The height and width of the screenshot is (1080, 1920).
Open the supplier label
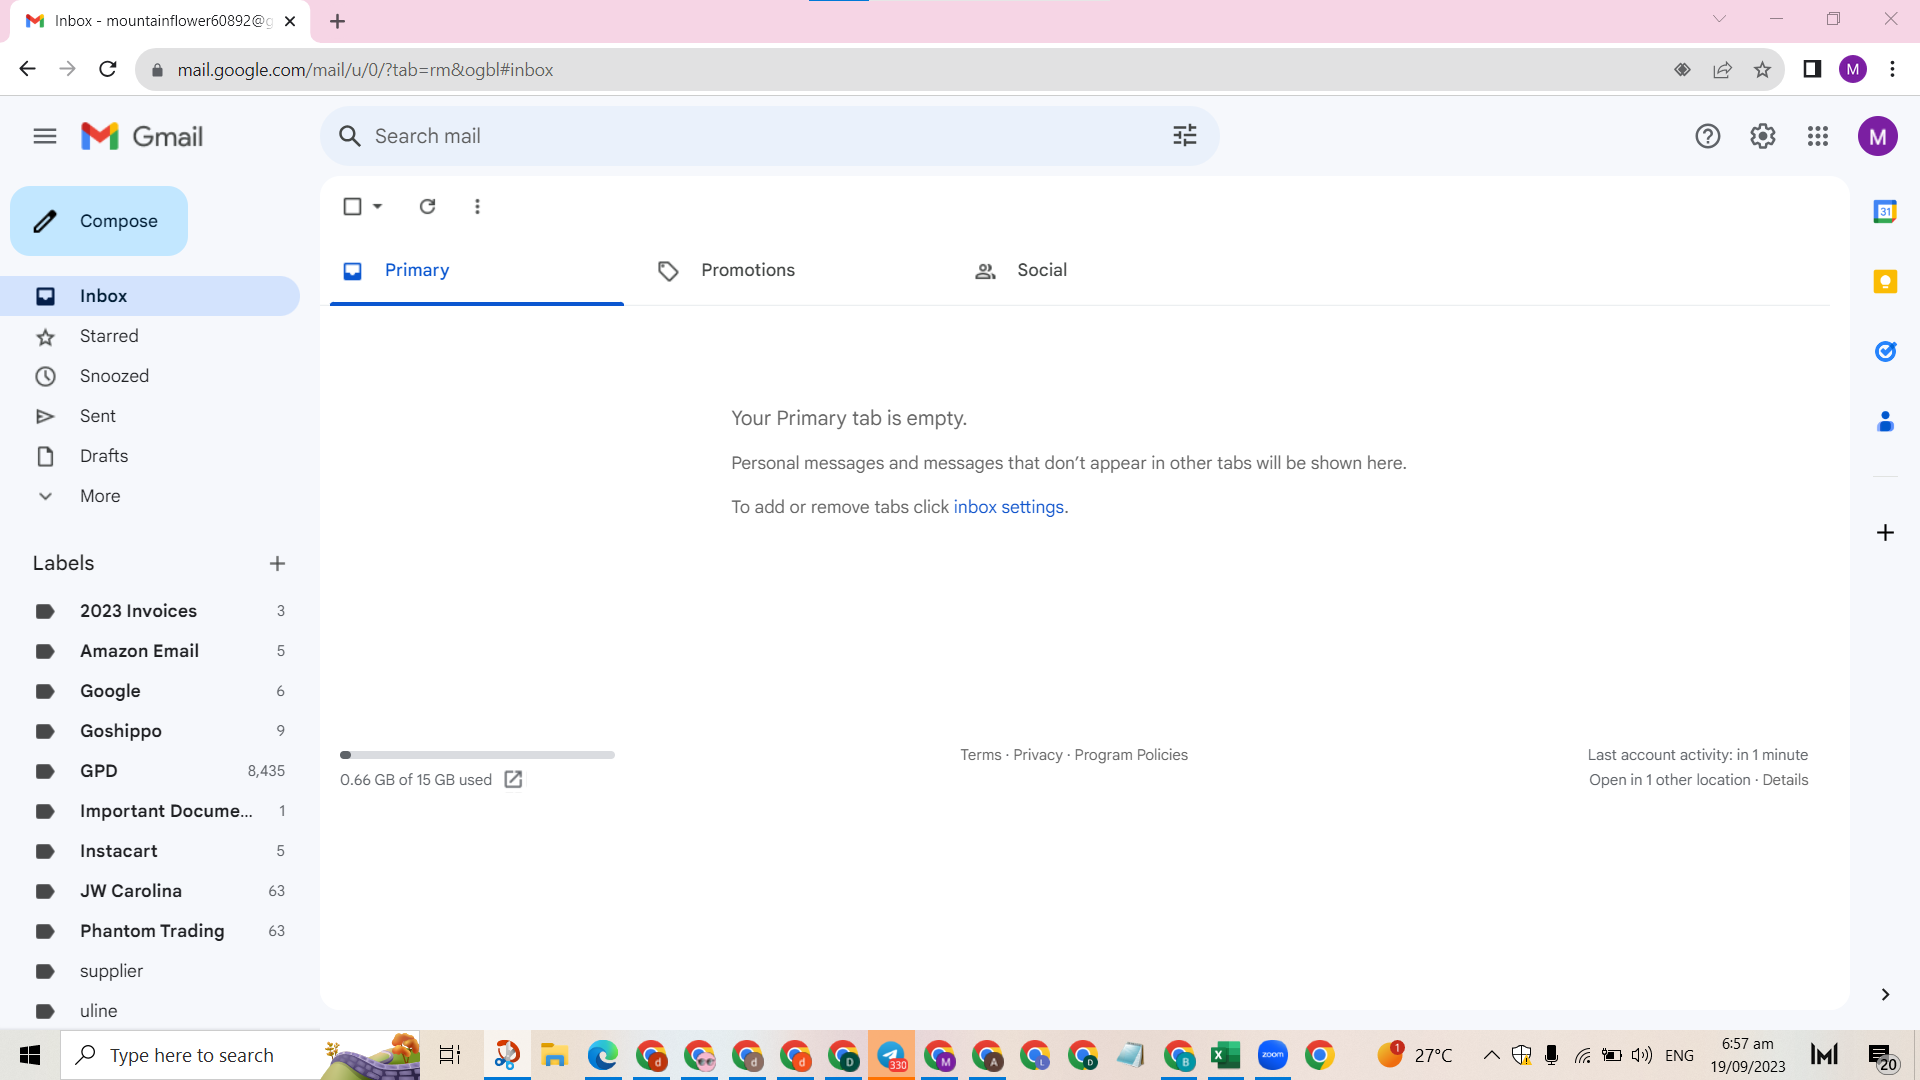111,971
